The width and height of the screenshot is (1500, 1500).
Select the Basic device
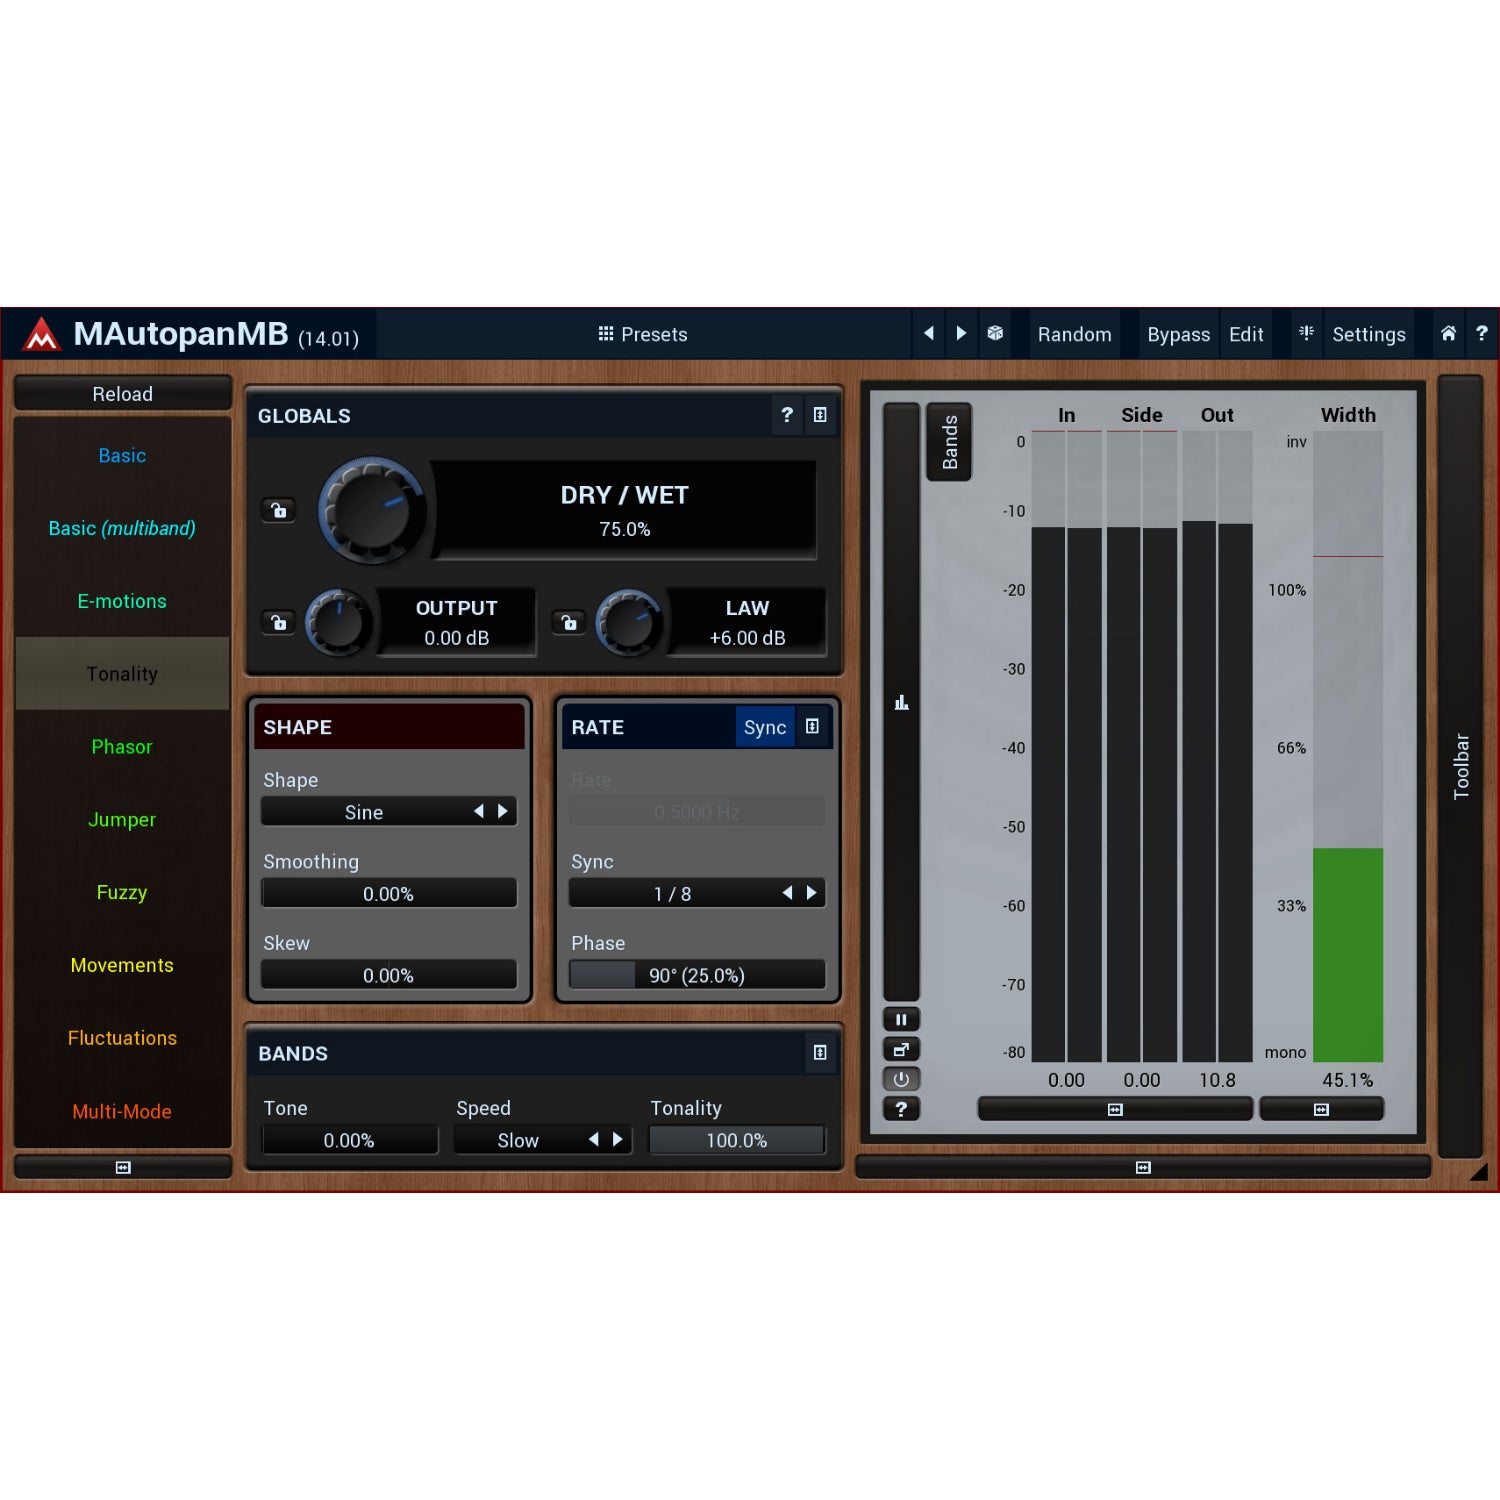122,456
